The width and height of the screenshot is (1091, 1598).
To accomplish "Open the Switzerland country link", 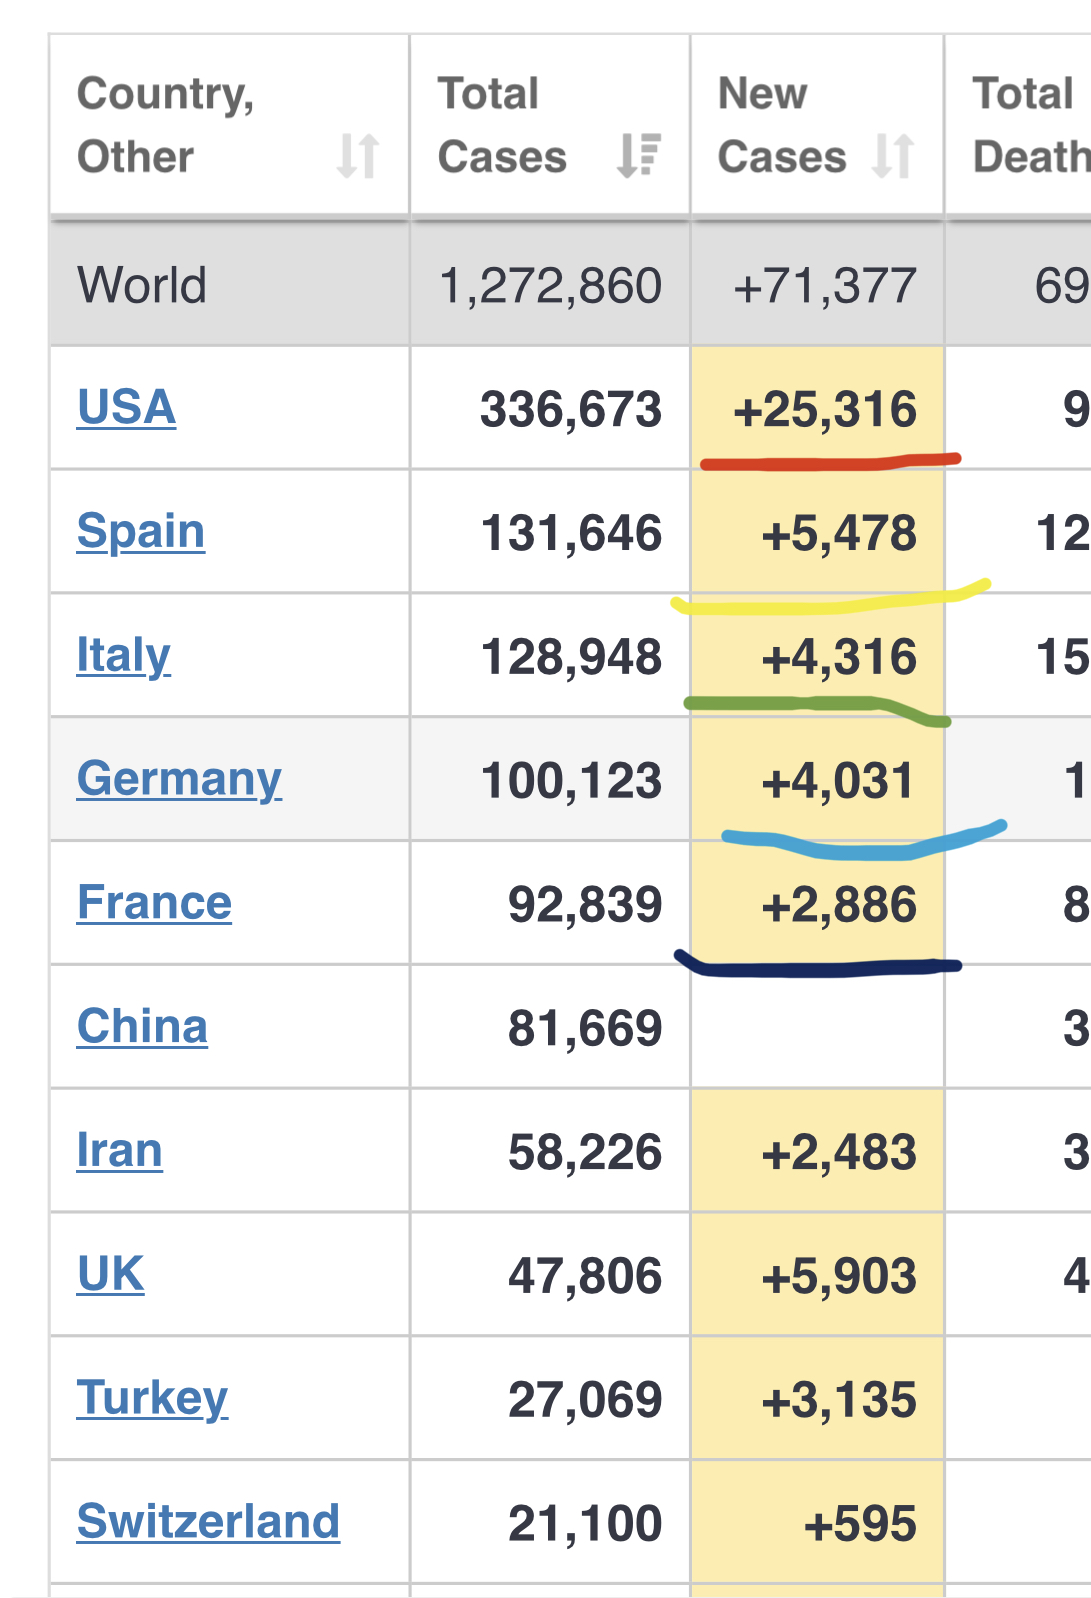I will coord(209,1522).
